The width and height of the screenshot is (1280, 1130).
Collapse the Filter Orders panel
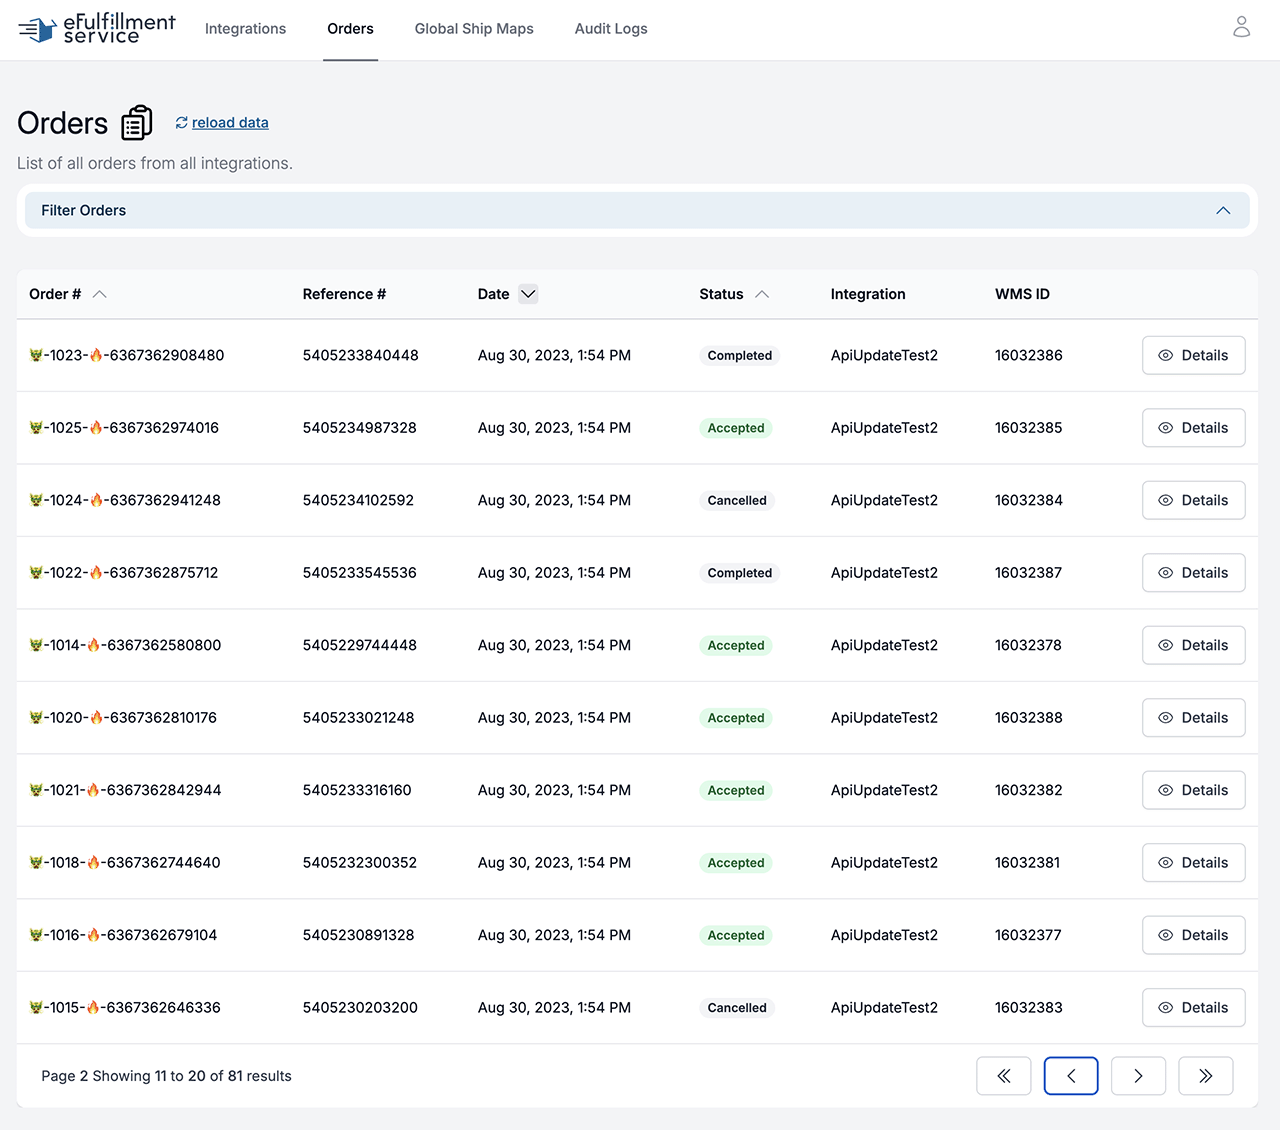[1222, 210]
